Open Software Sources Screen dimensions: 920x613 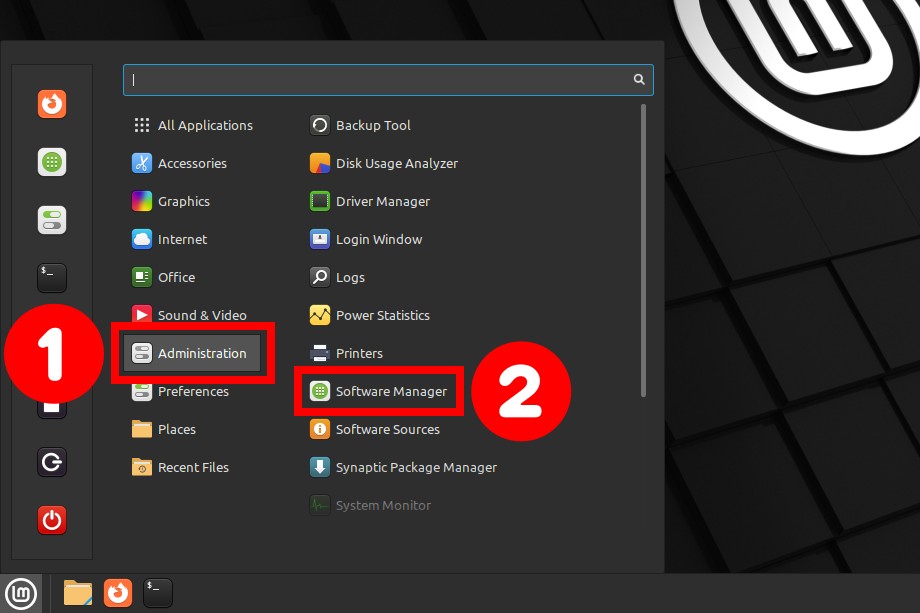(x=375, y=429)
